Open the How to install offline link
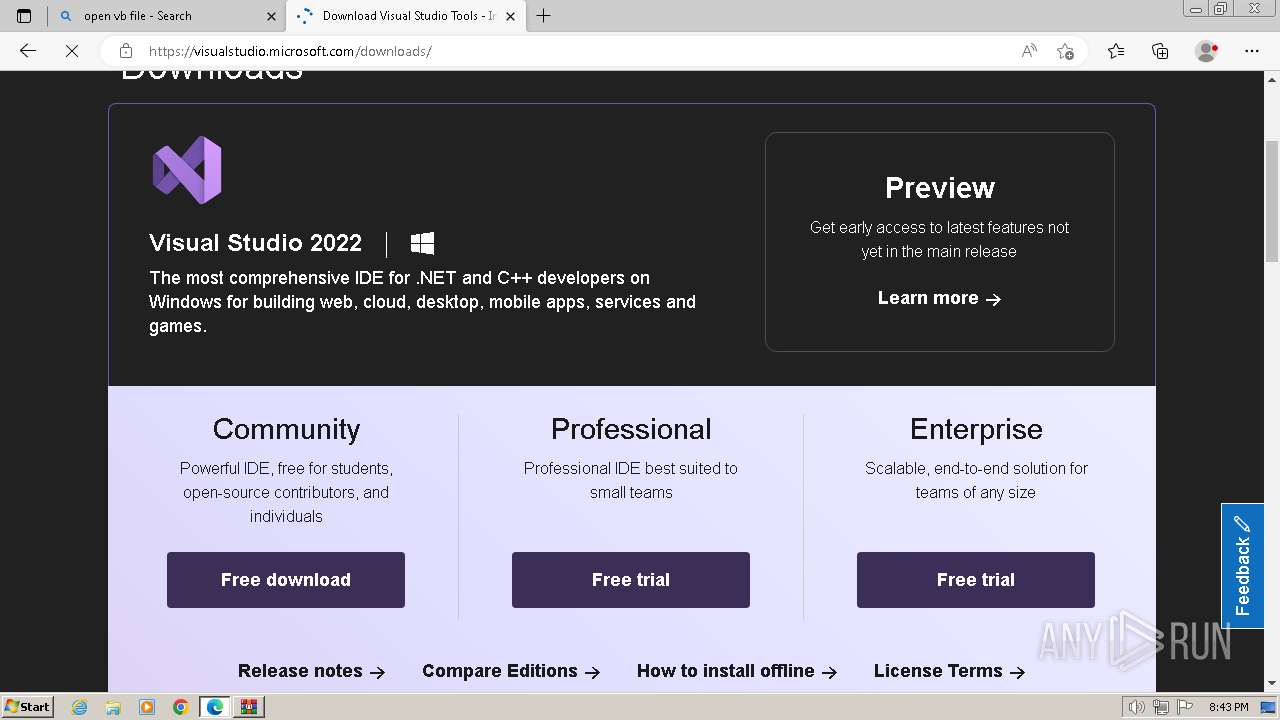Viewport: 1280px width, 720px height. point(737,671)
